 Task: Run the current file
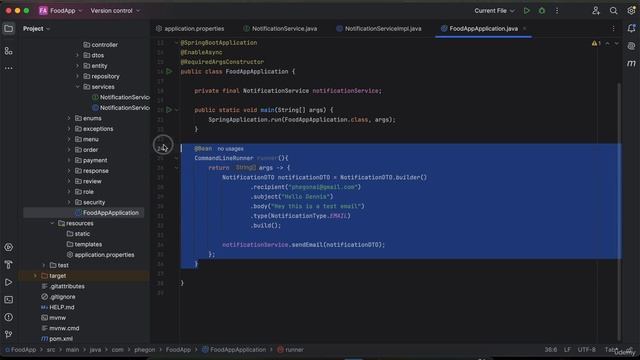(527, 11)
